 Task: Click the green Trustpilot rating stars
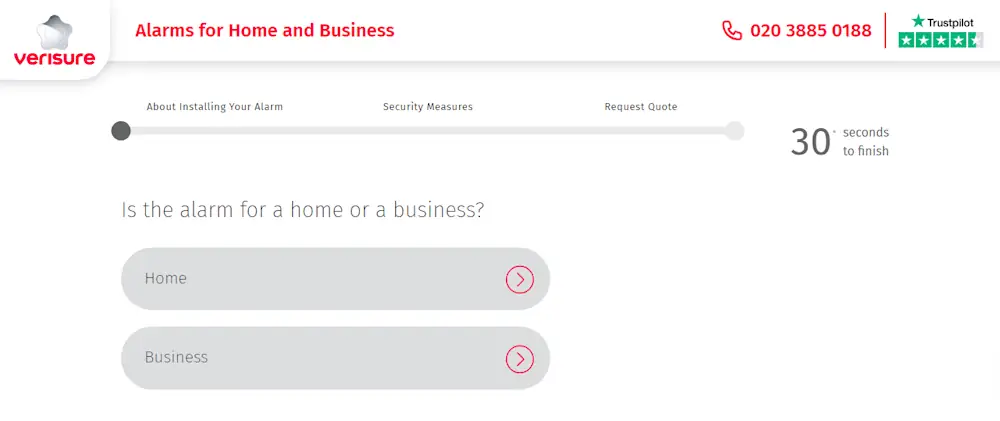(940, 40)
